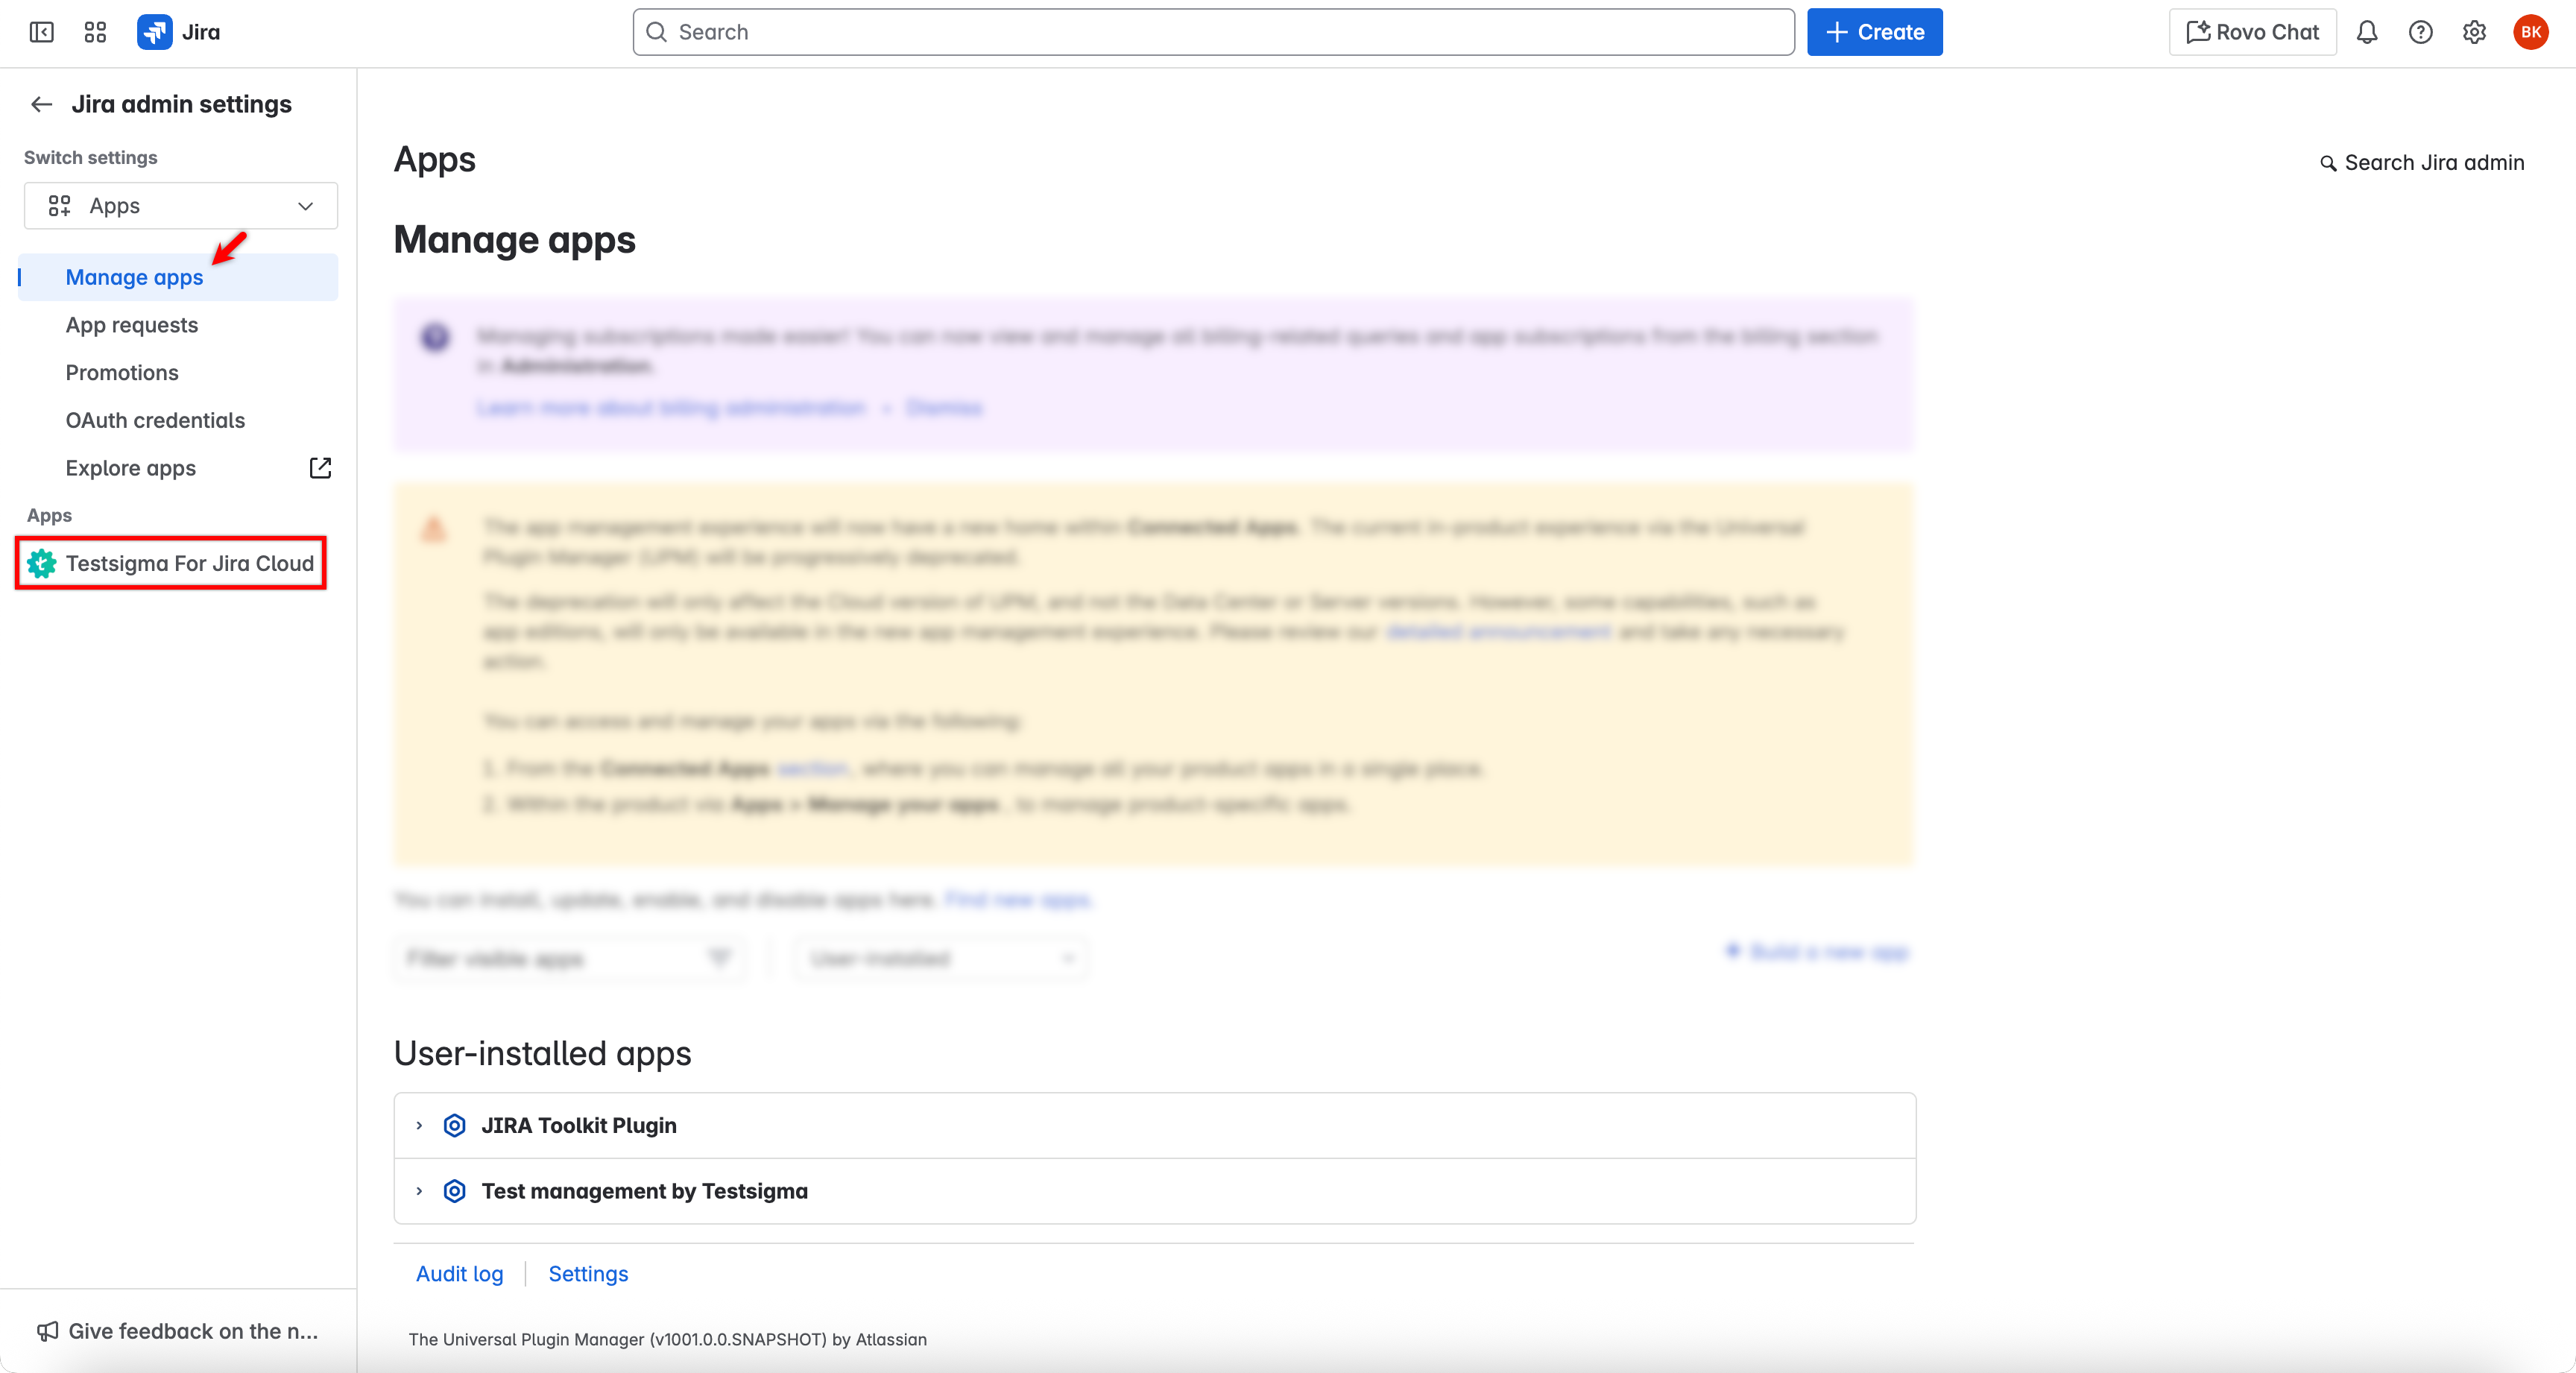The height and width of the screenshot is (1373, 2576).
Task: Go to OAuth credentials
Action: tap(155, 420)
